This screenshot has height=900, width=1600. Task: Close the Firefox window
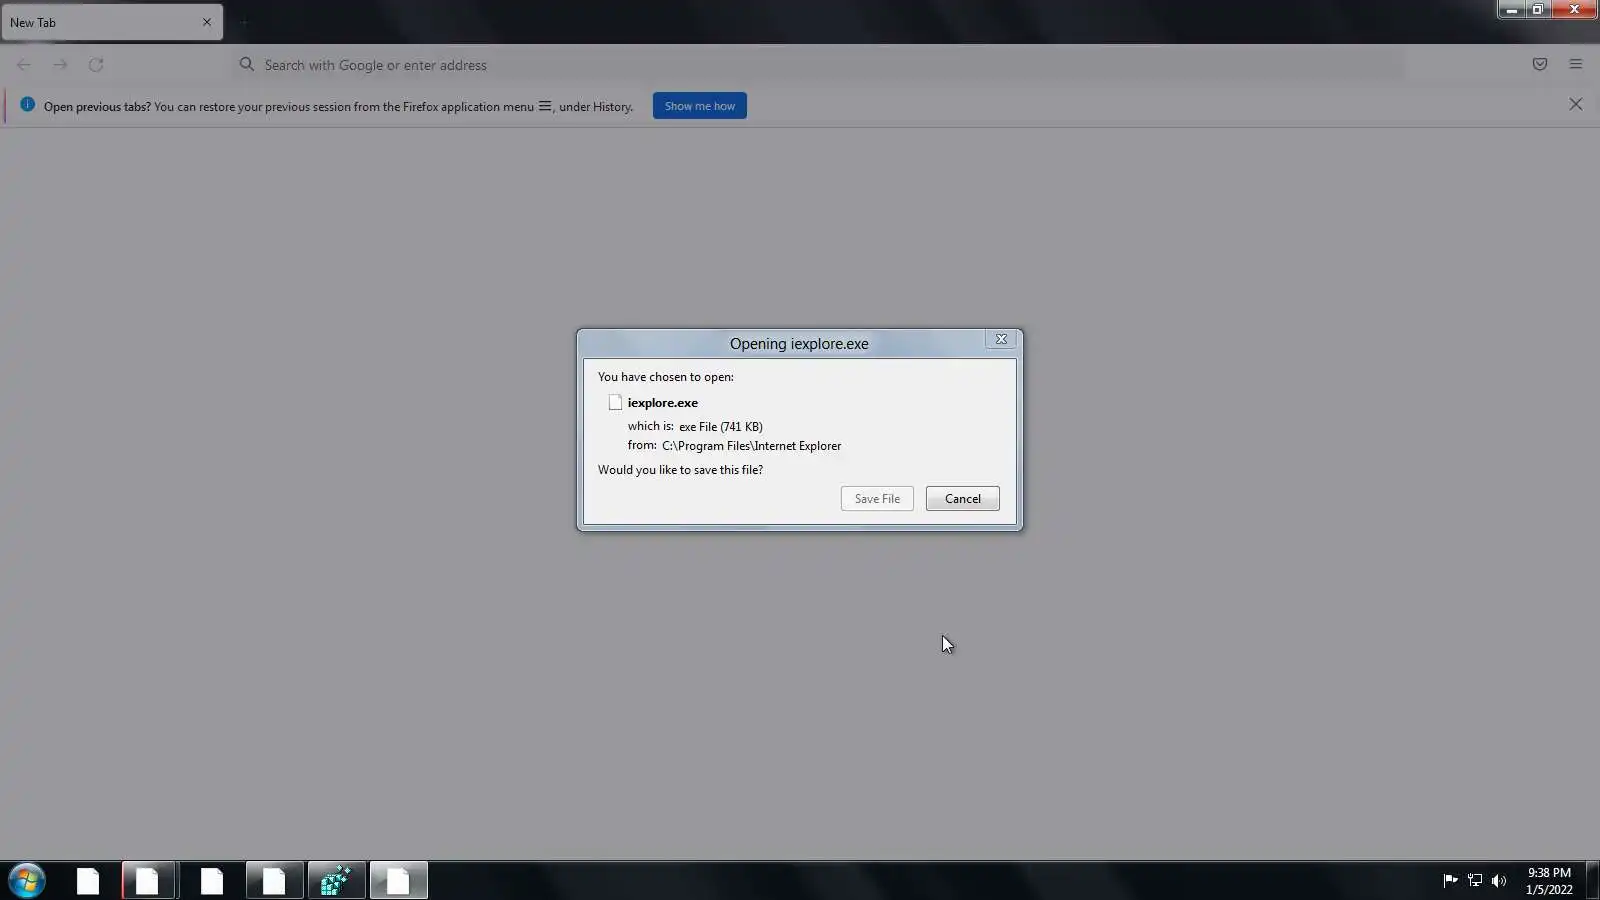1574,10
